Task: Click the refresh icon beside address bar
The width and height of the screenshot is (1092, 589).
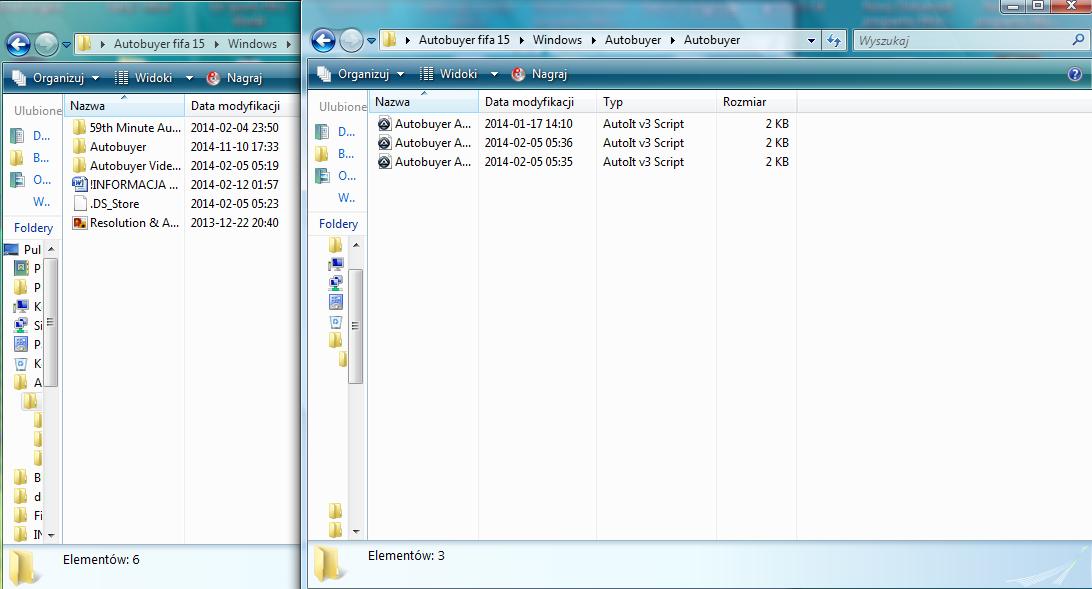Action: coord(834,40)
